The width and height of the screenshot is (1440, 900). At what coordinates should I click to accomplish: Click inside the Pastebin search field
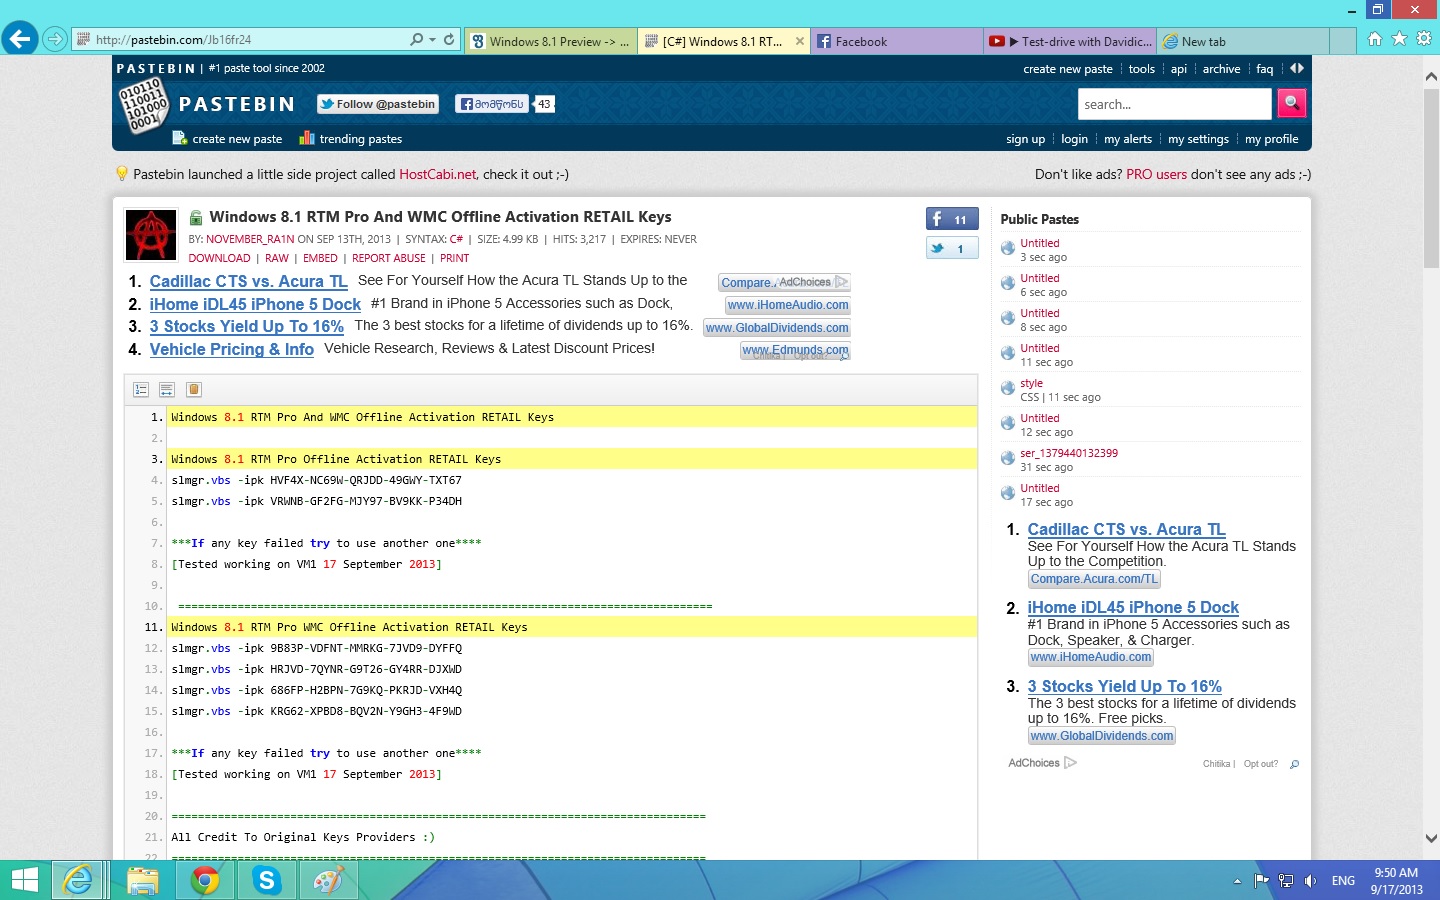pyautogui.click(x=1174, y=104)
